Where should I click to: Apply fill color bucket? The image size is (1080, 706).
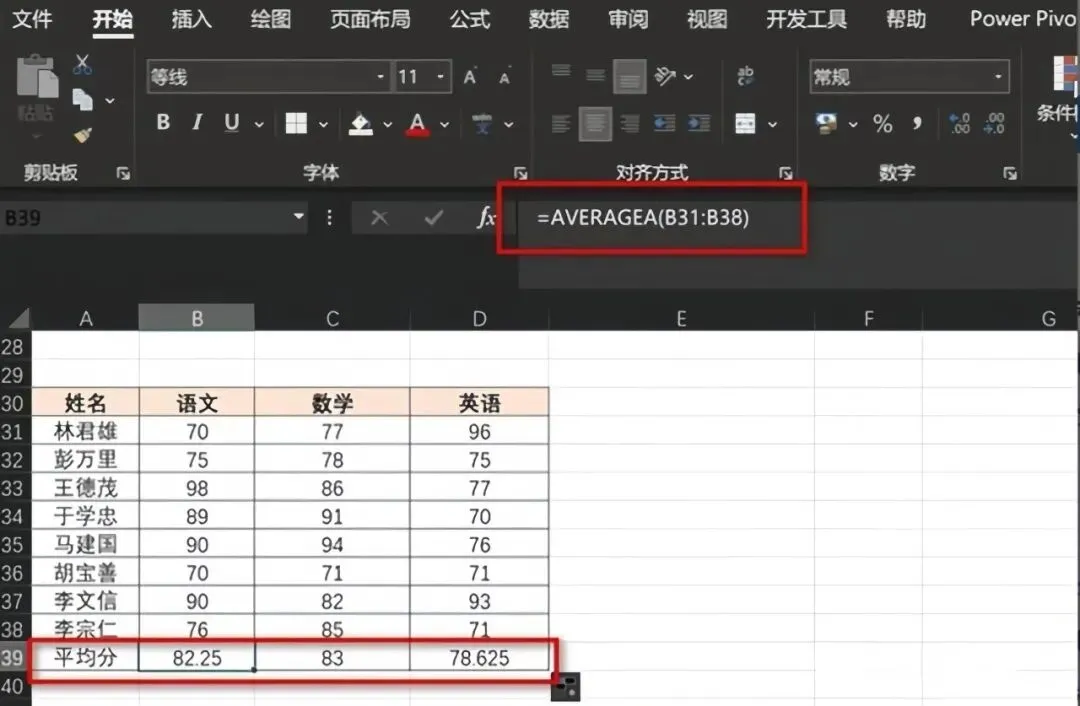tap(361, 124)
